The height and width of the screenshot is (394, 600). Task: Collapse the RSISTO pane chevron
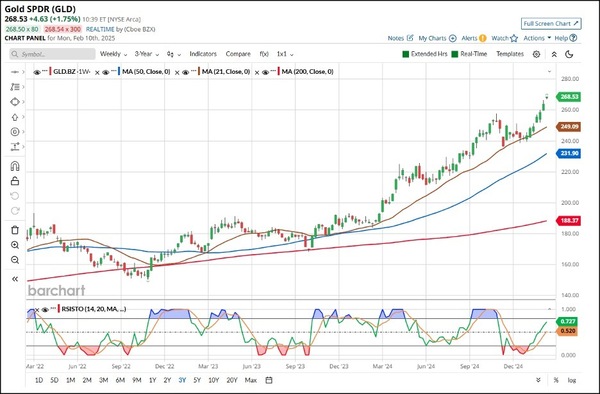click(549, 309)
